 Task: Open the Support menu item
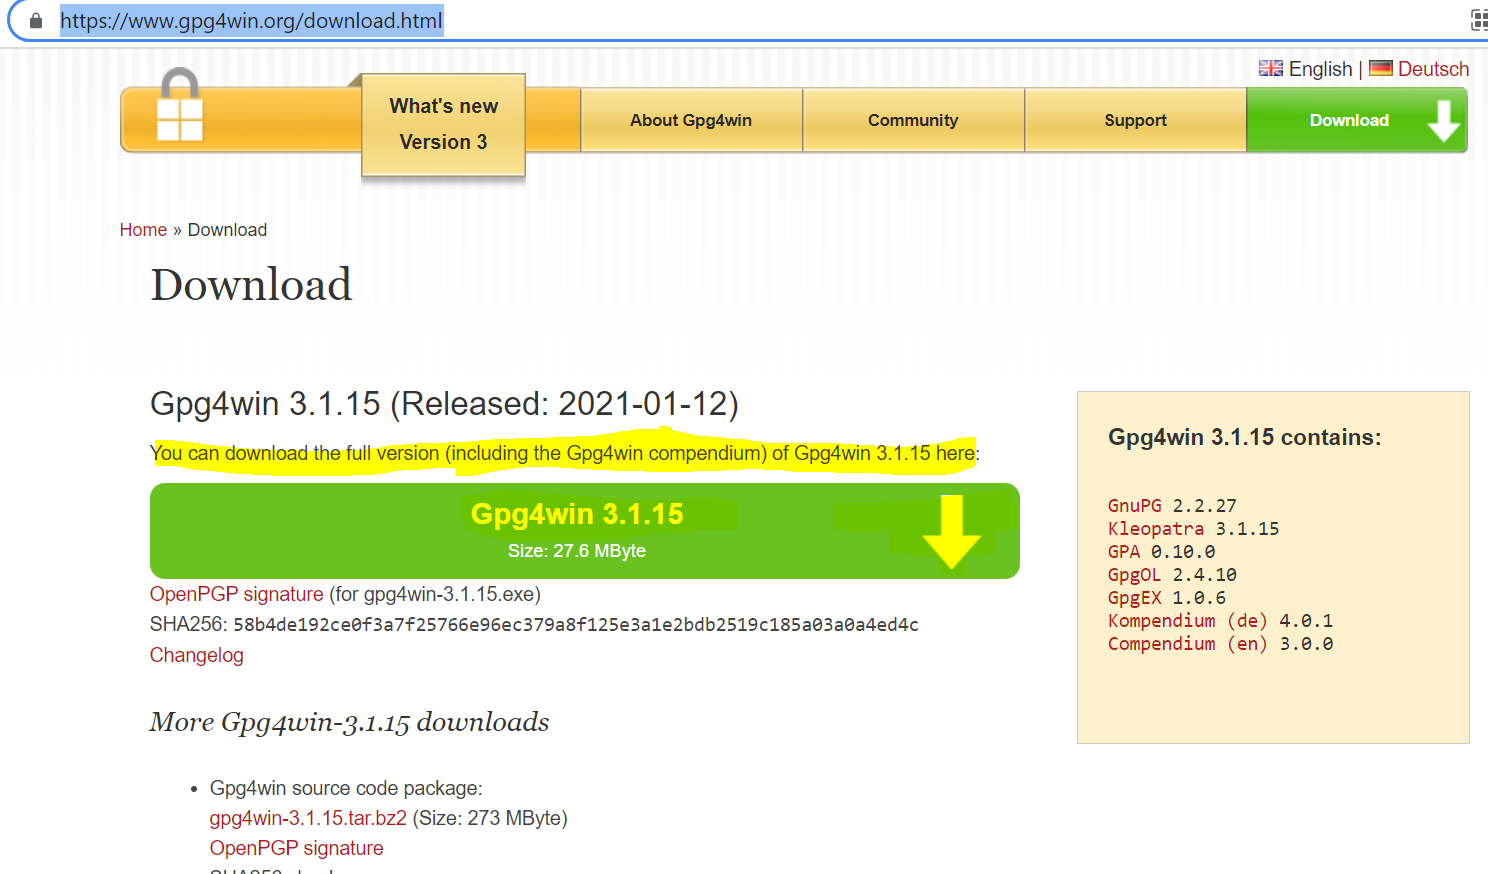[x=1135, y=120]
